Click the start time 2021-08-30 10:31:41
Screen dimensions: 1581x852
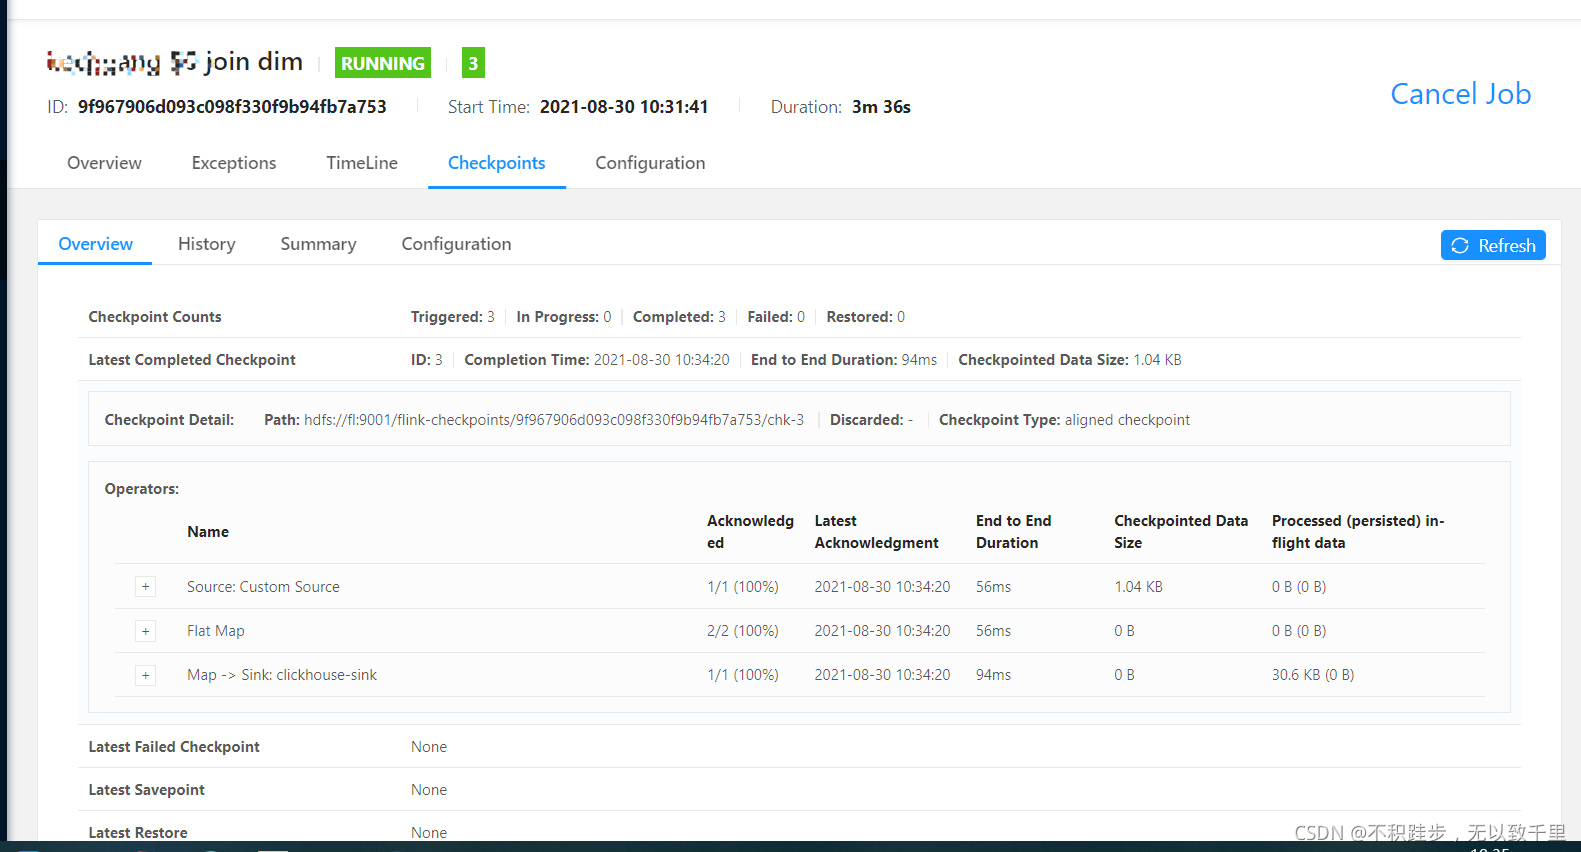pyautogui.click(x=624, y=107)
